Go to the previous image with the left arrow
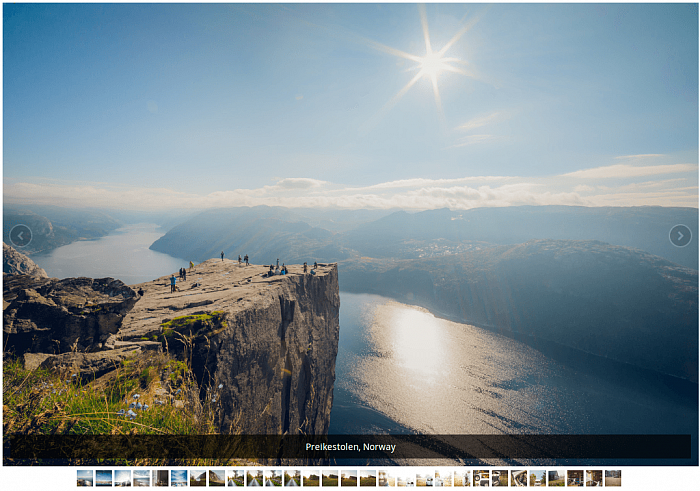 (21, 236)
